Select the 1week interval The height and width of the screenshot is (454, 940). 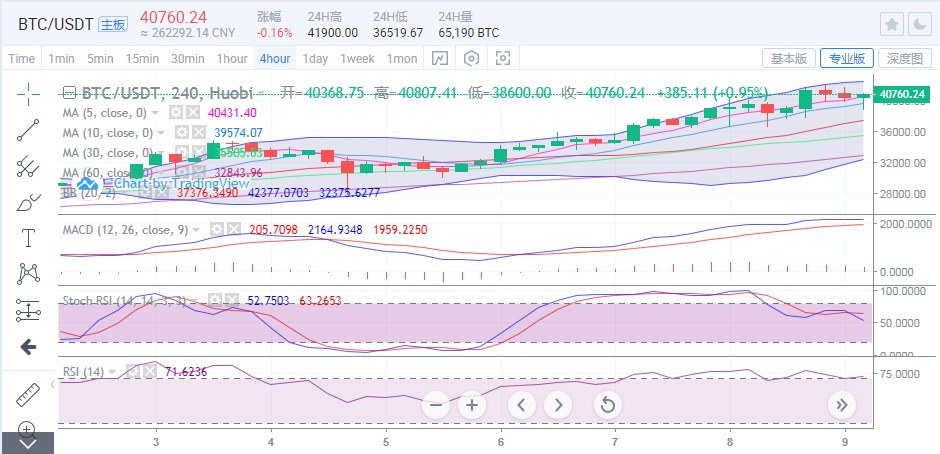tap(357, 59)
